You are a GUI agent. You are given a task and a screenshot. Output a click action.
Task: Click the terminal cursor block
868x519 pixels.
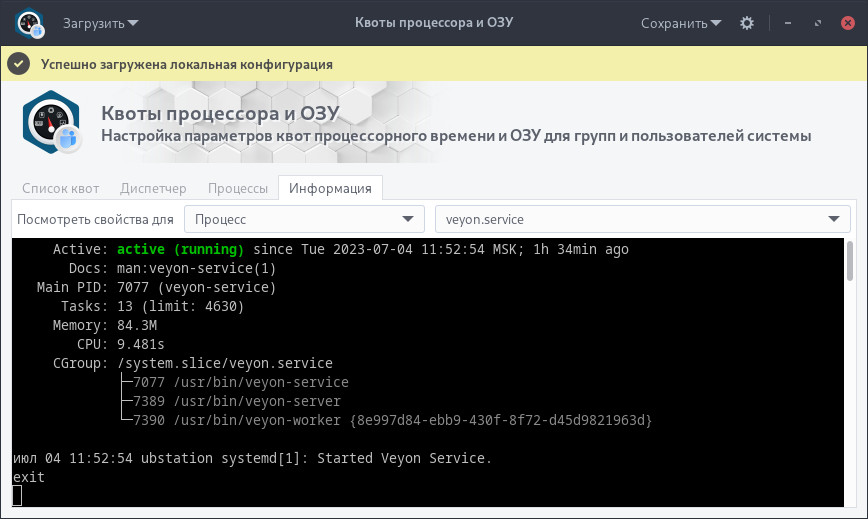(x=17, y=496)
